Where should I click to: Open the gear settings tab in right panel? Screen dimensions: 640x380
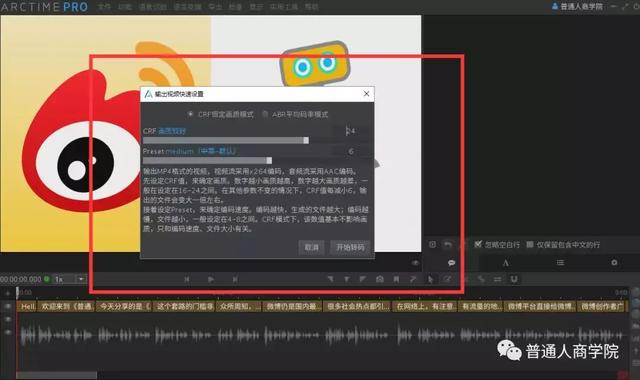(614, 263)
